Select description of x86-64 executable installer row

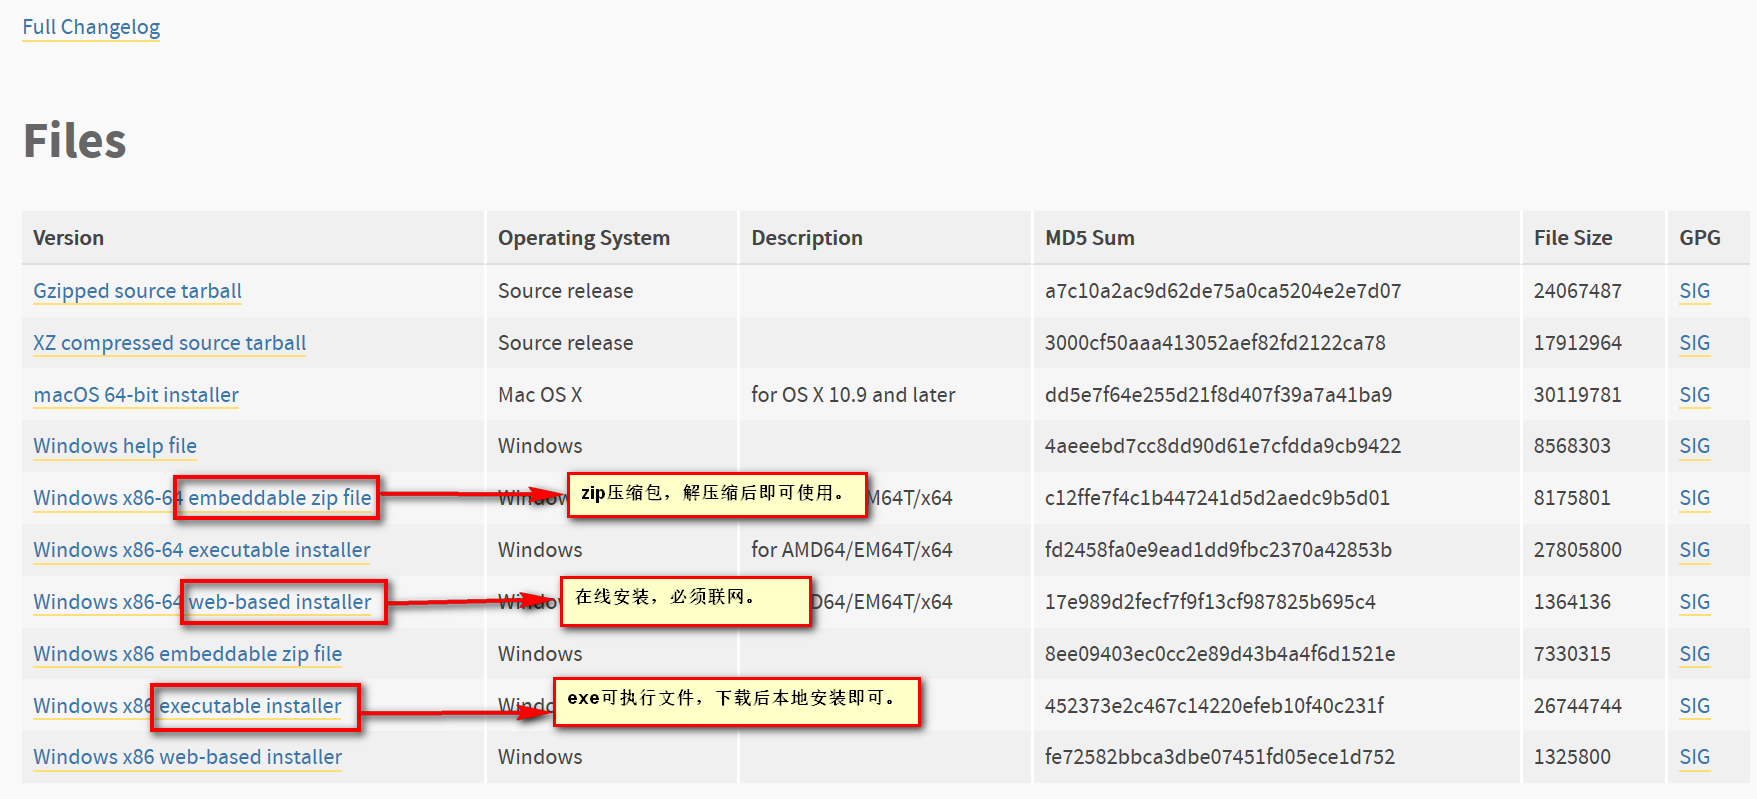852,550
